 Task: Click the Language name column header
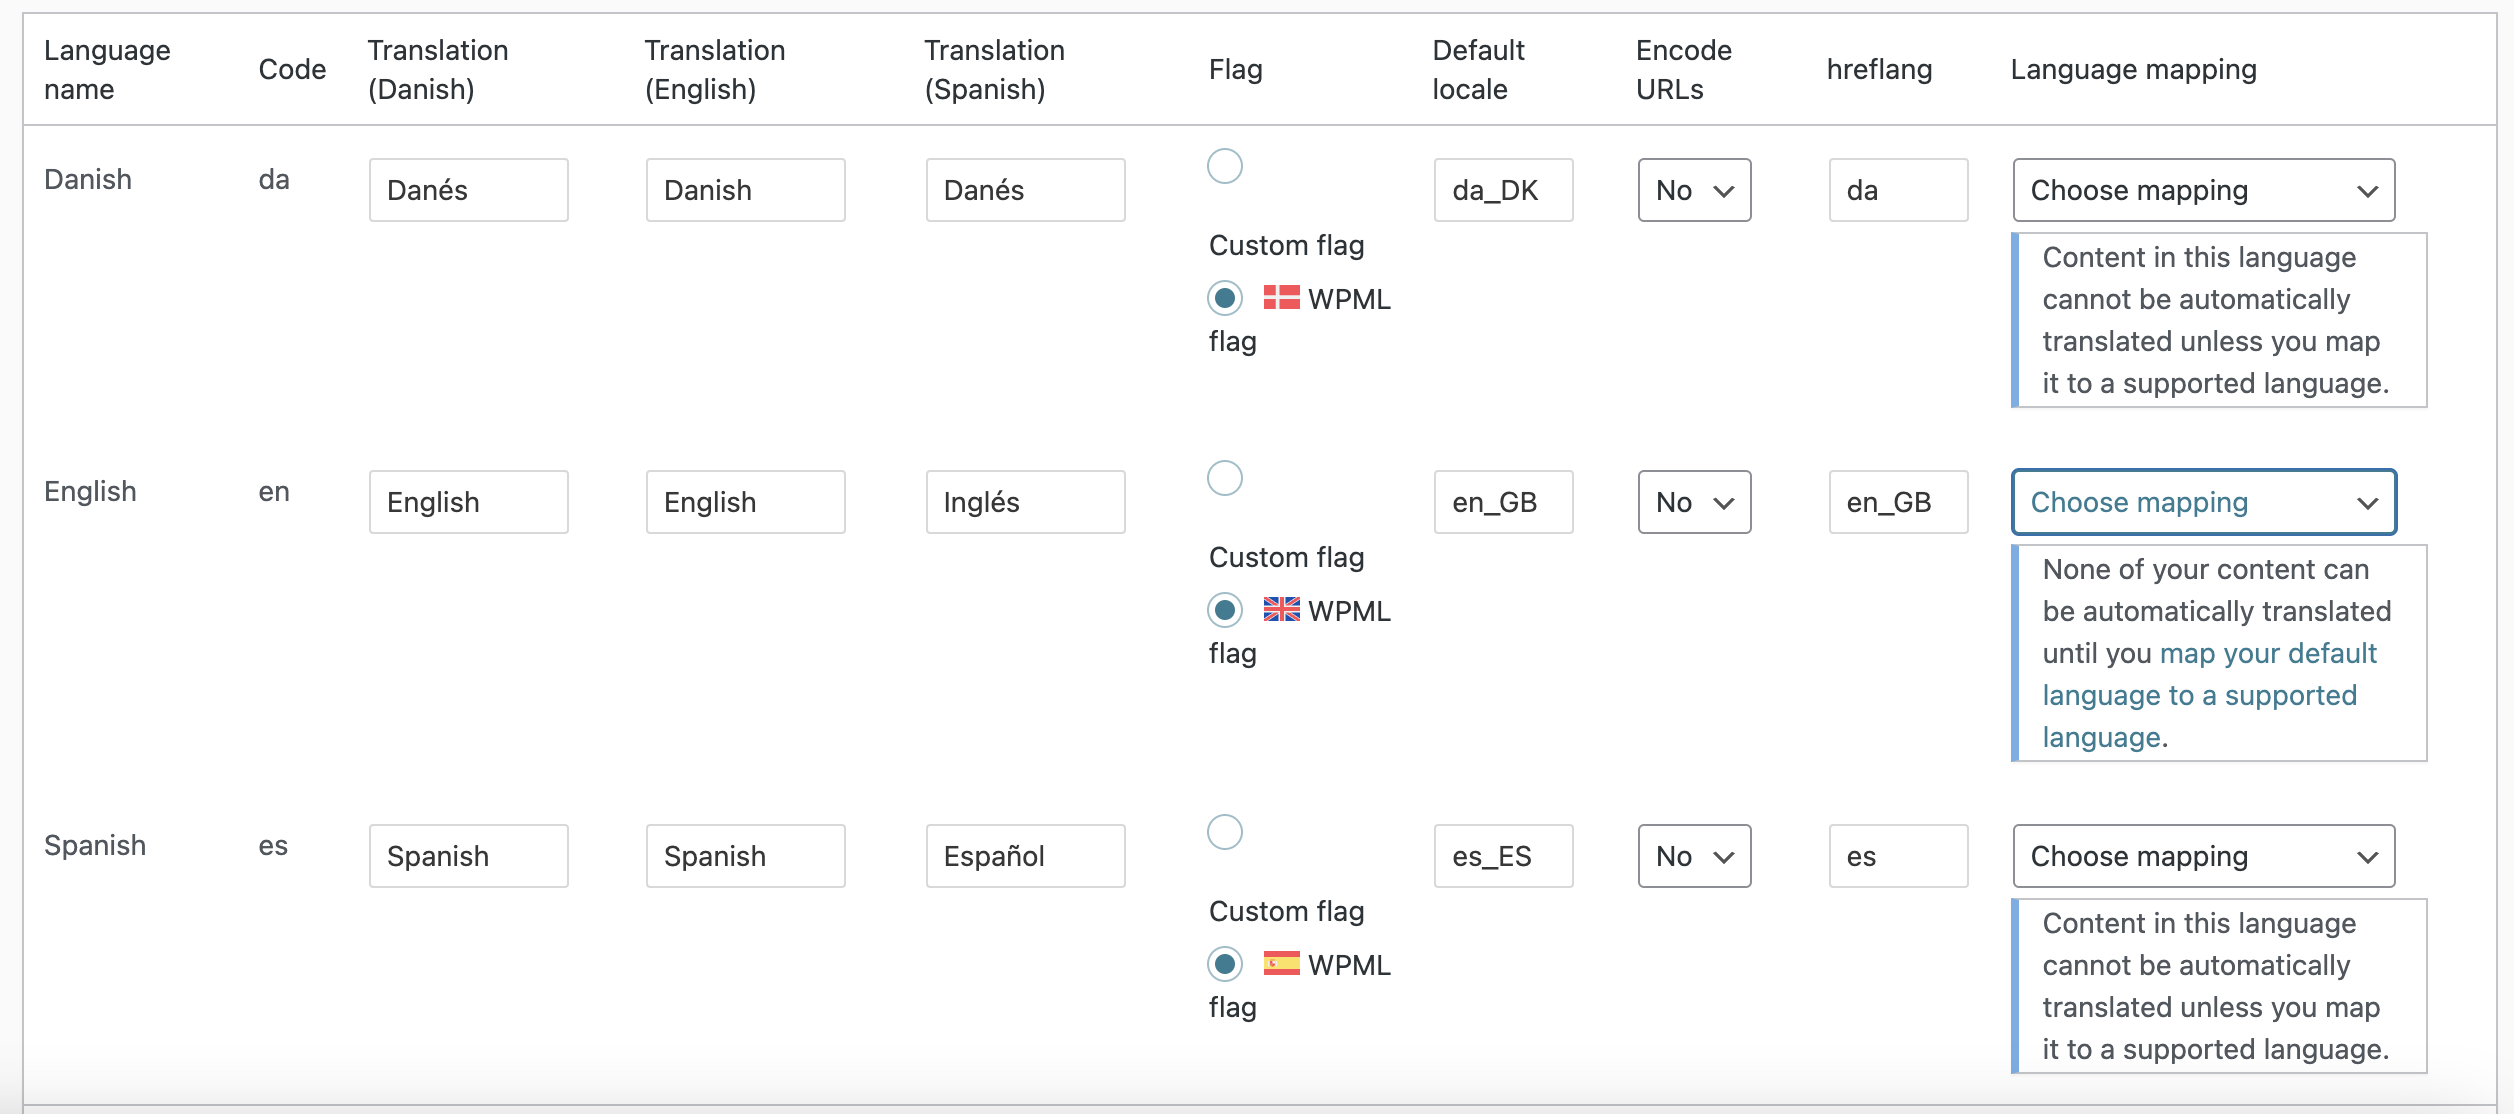coord(107,69)
